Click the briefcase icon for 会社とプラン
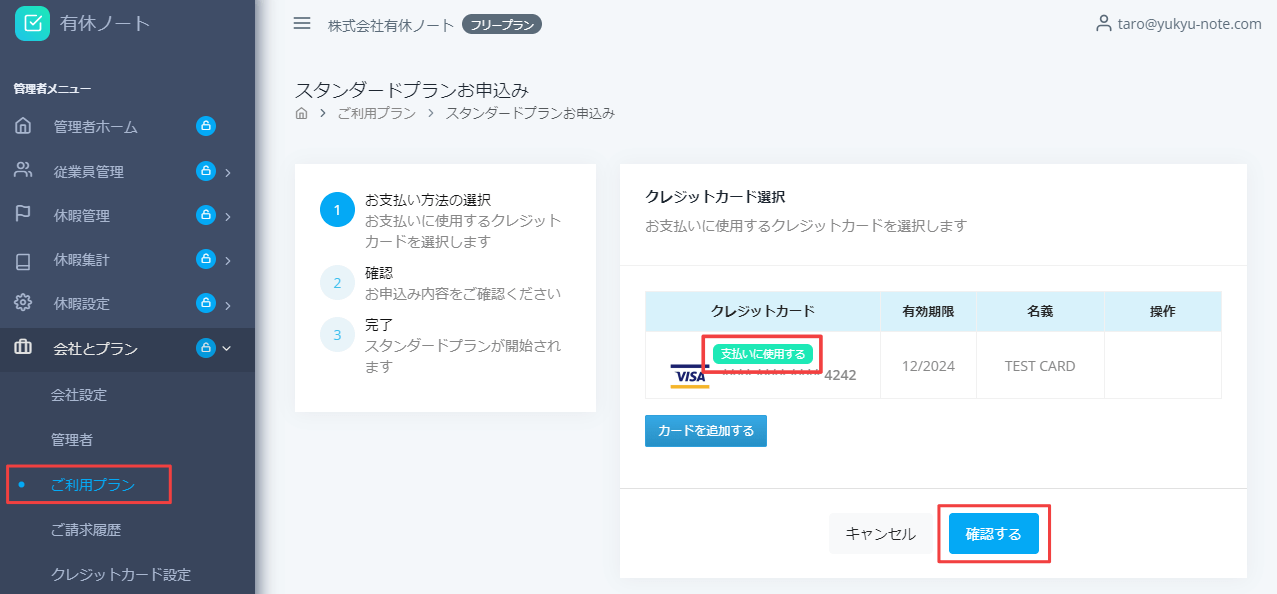1277x594 pixels. pyautogui.click(x=23, y=348)
